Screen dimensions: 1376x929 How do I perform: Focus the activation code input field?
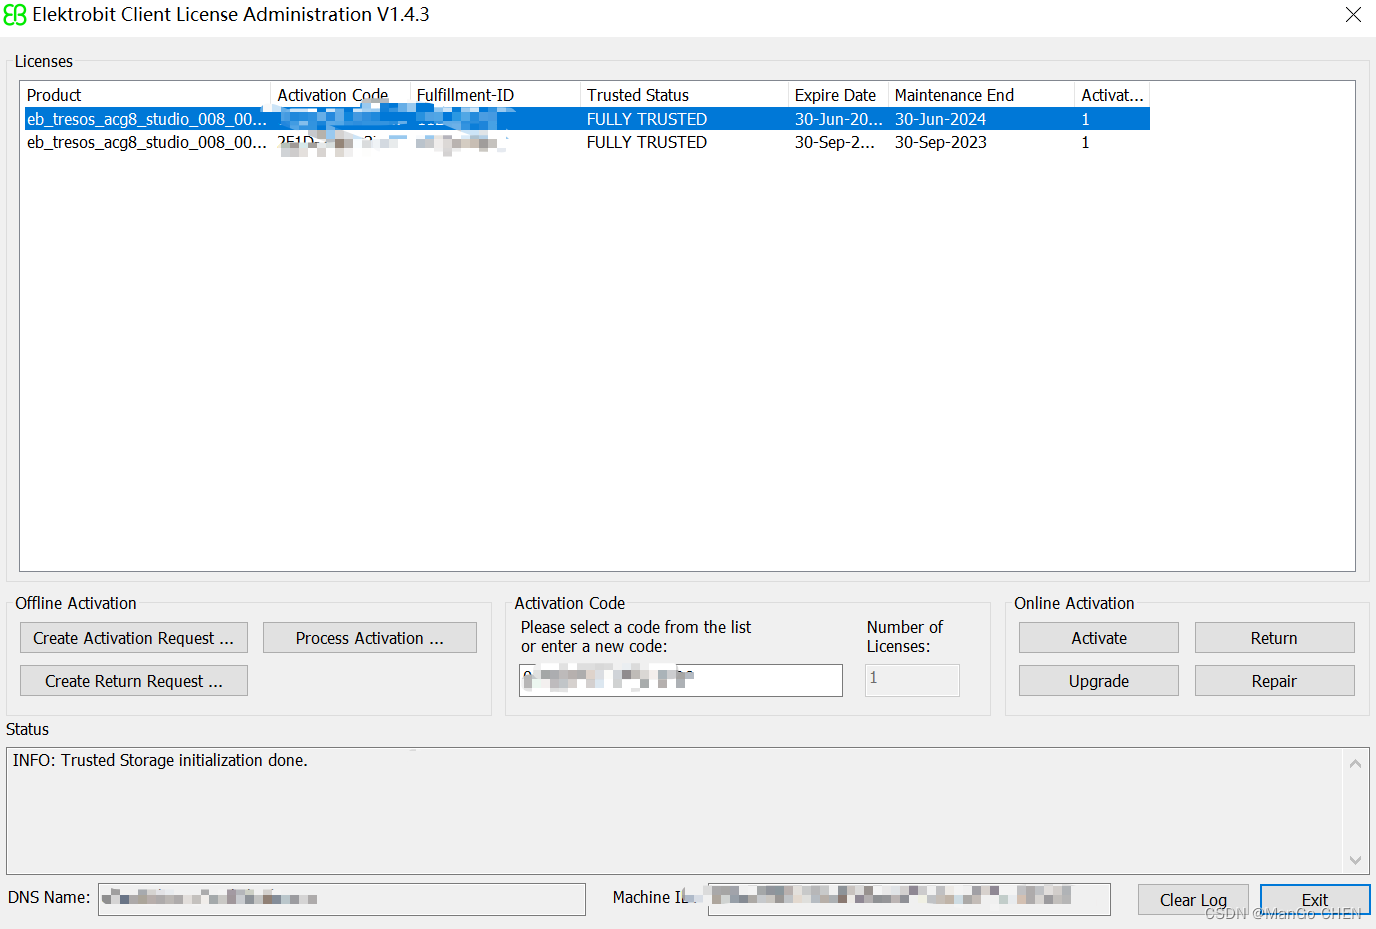[x=681, y=680]
